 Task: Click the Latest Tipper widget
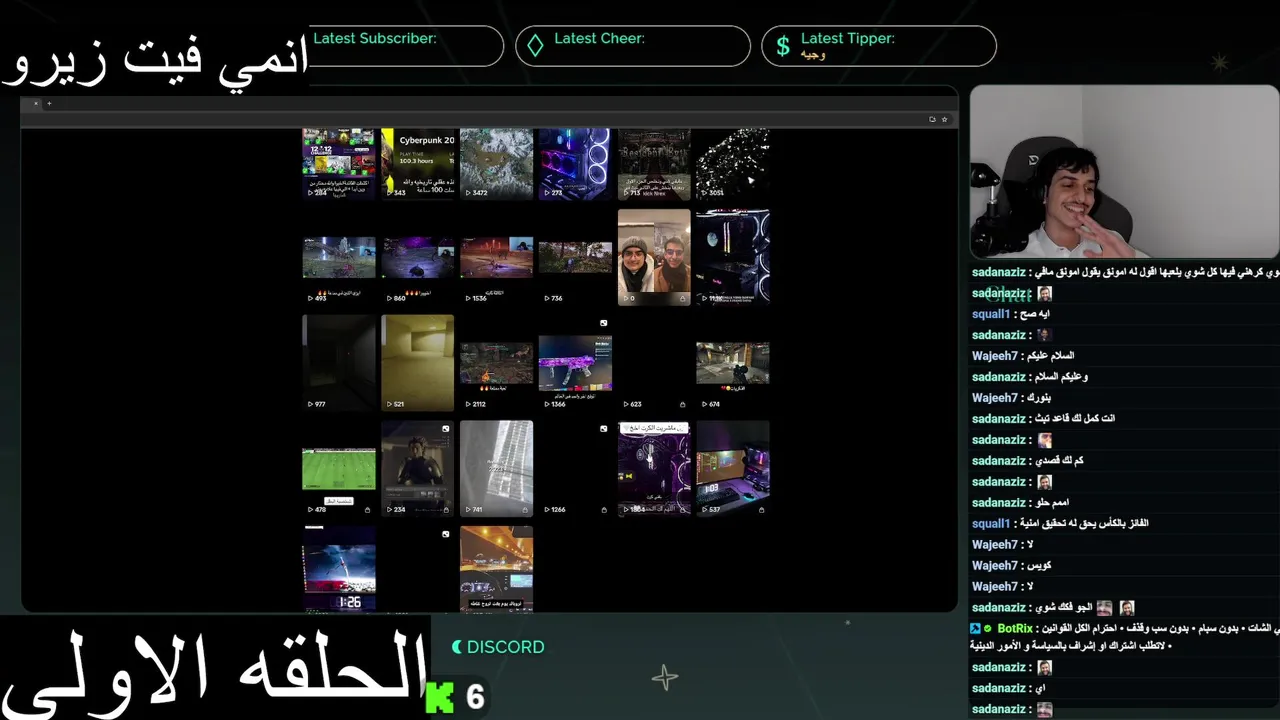879,46
